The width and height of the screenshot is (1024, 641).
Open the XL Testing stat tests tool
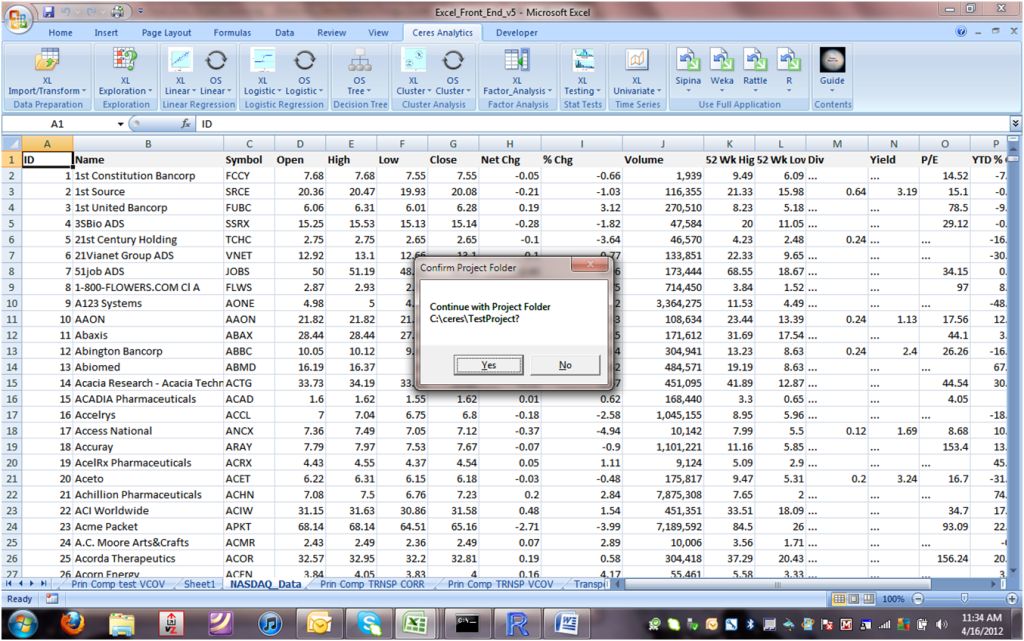(582, 71)
